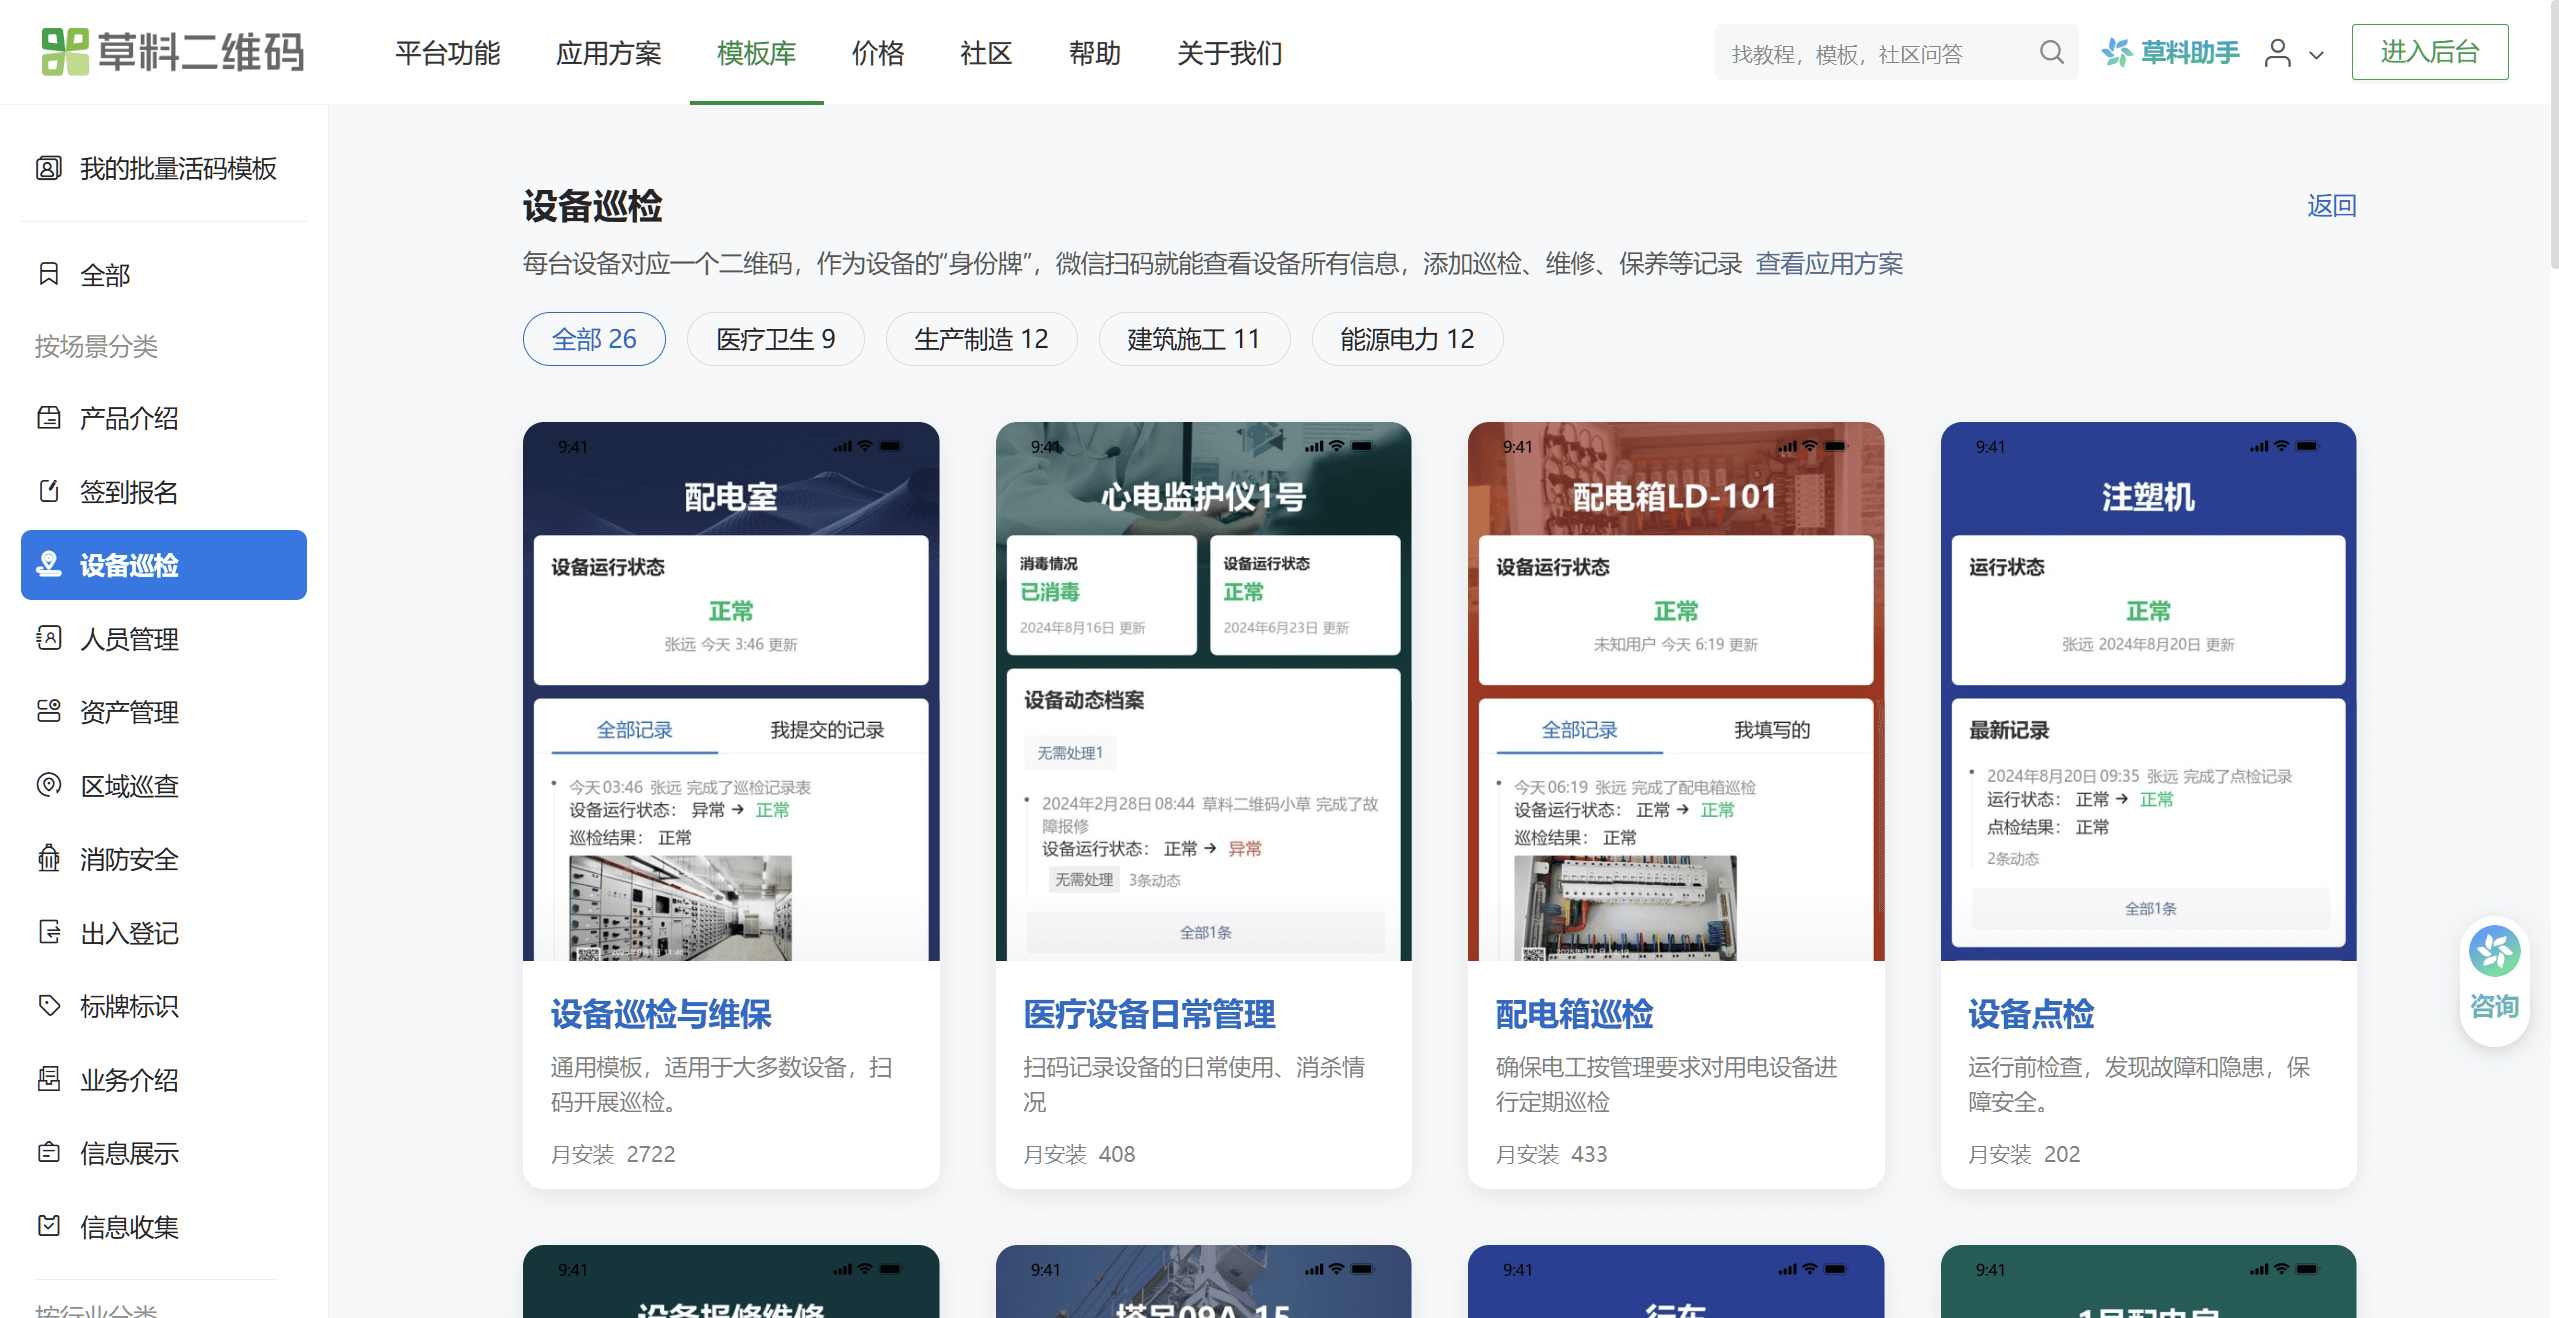This screenshot has height=1318, width=2559.
Task: Open the 应用方案 navigation menu
Action: (608, 52)
